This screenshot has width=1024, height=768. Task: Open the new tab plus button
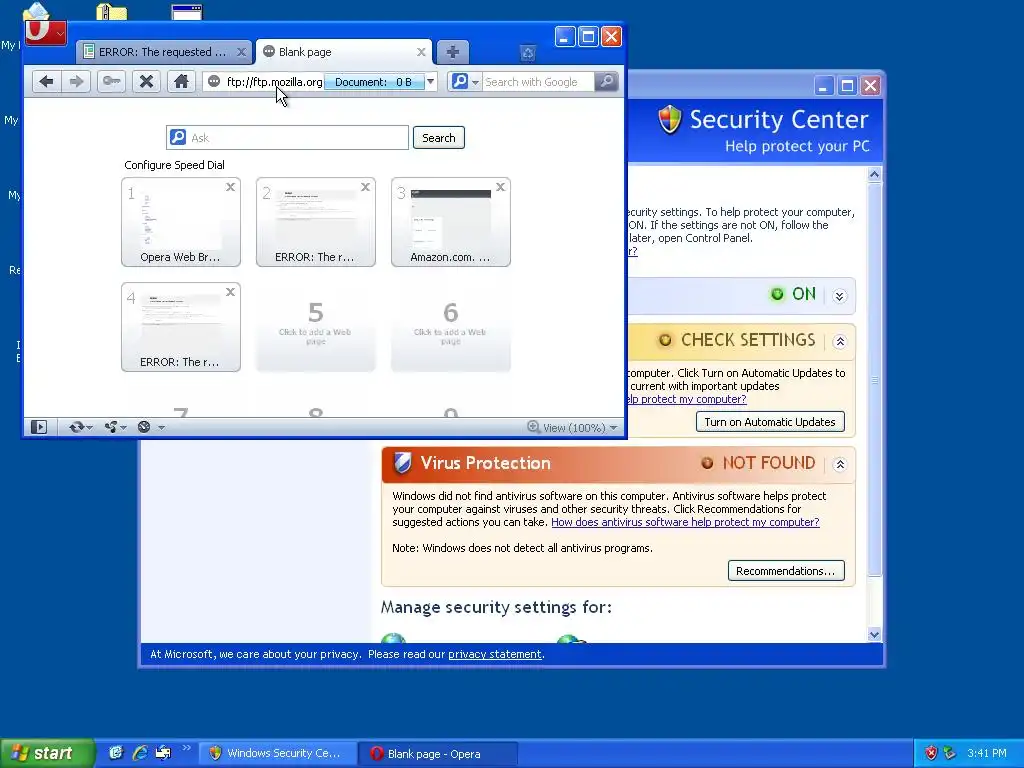[453, 52]
